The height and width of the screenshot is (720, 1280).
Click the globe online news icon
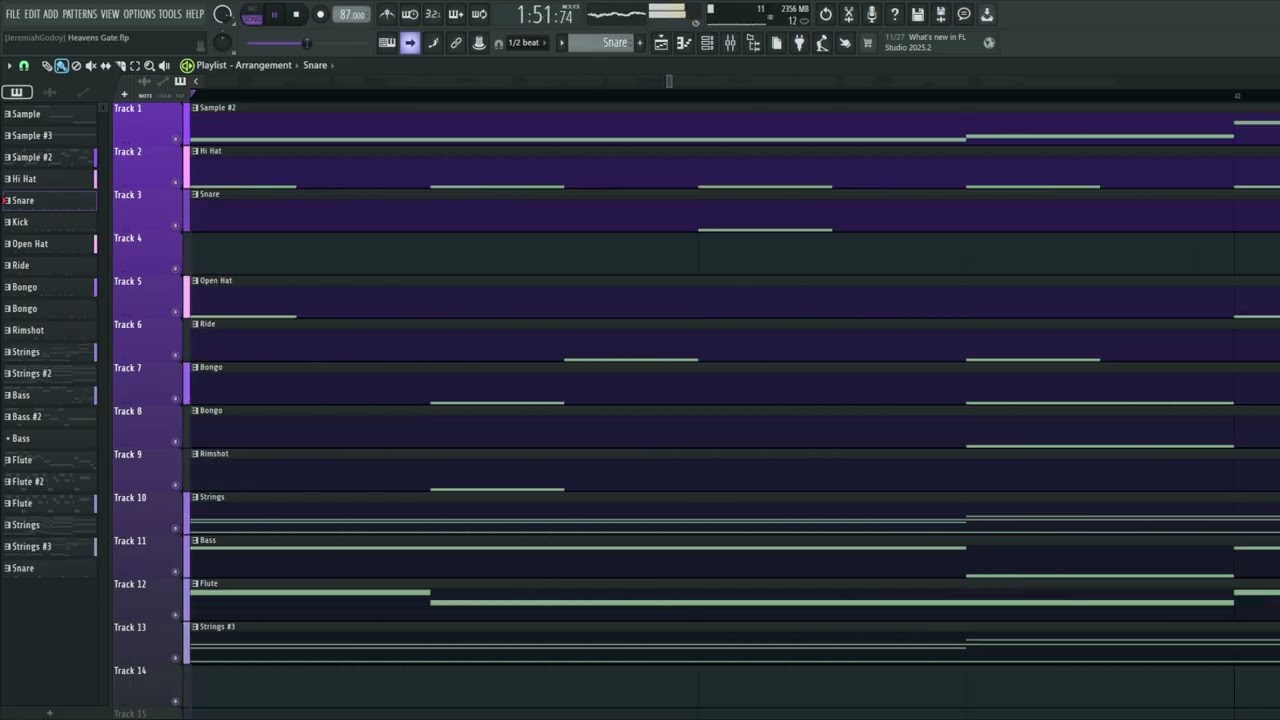tap(989, 43)
